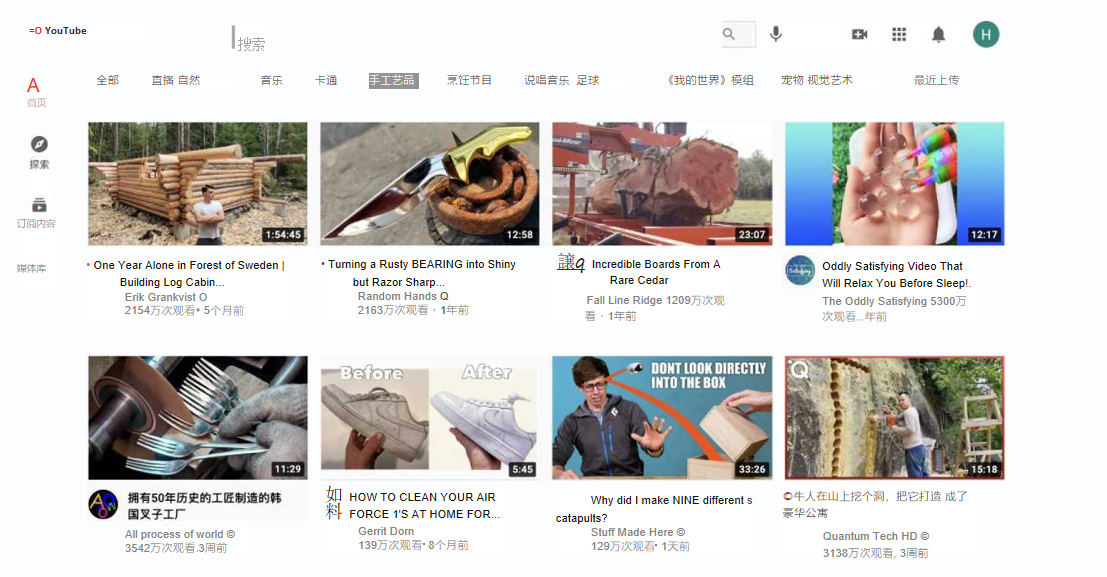This screenshot has height=577, width=1107.
Task: Switch to the 最近上传 chip
Action: click(936, 80)
